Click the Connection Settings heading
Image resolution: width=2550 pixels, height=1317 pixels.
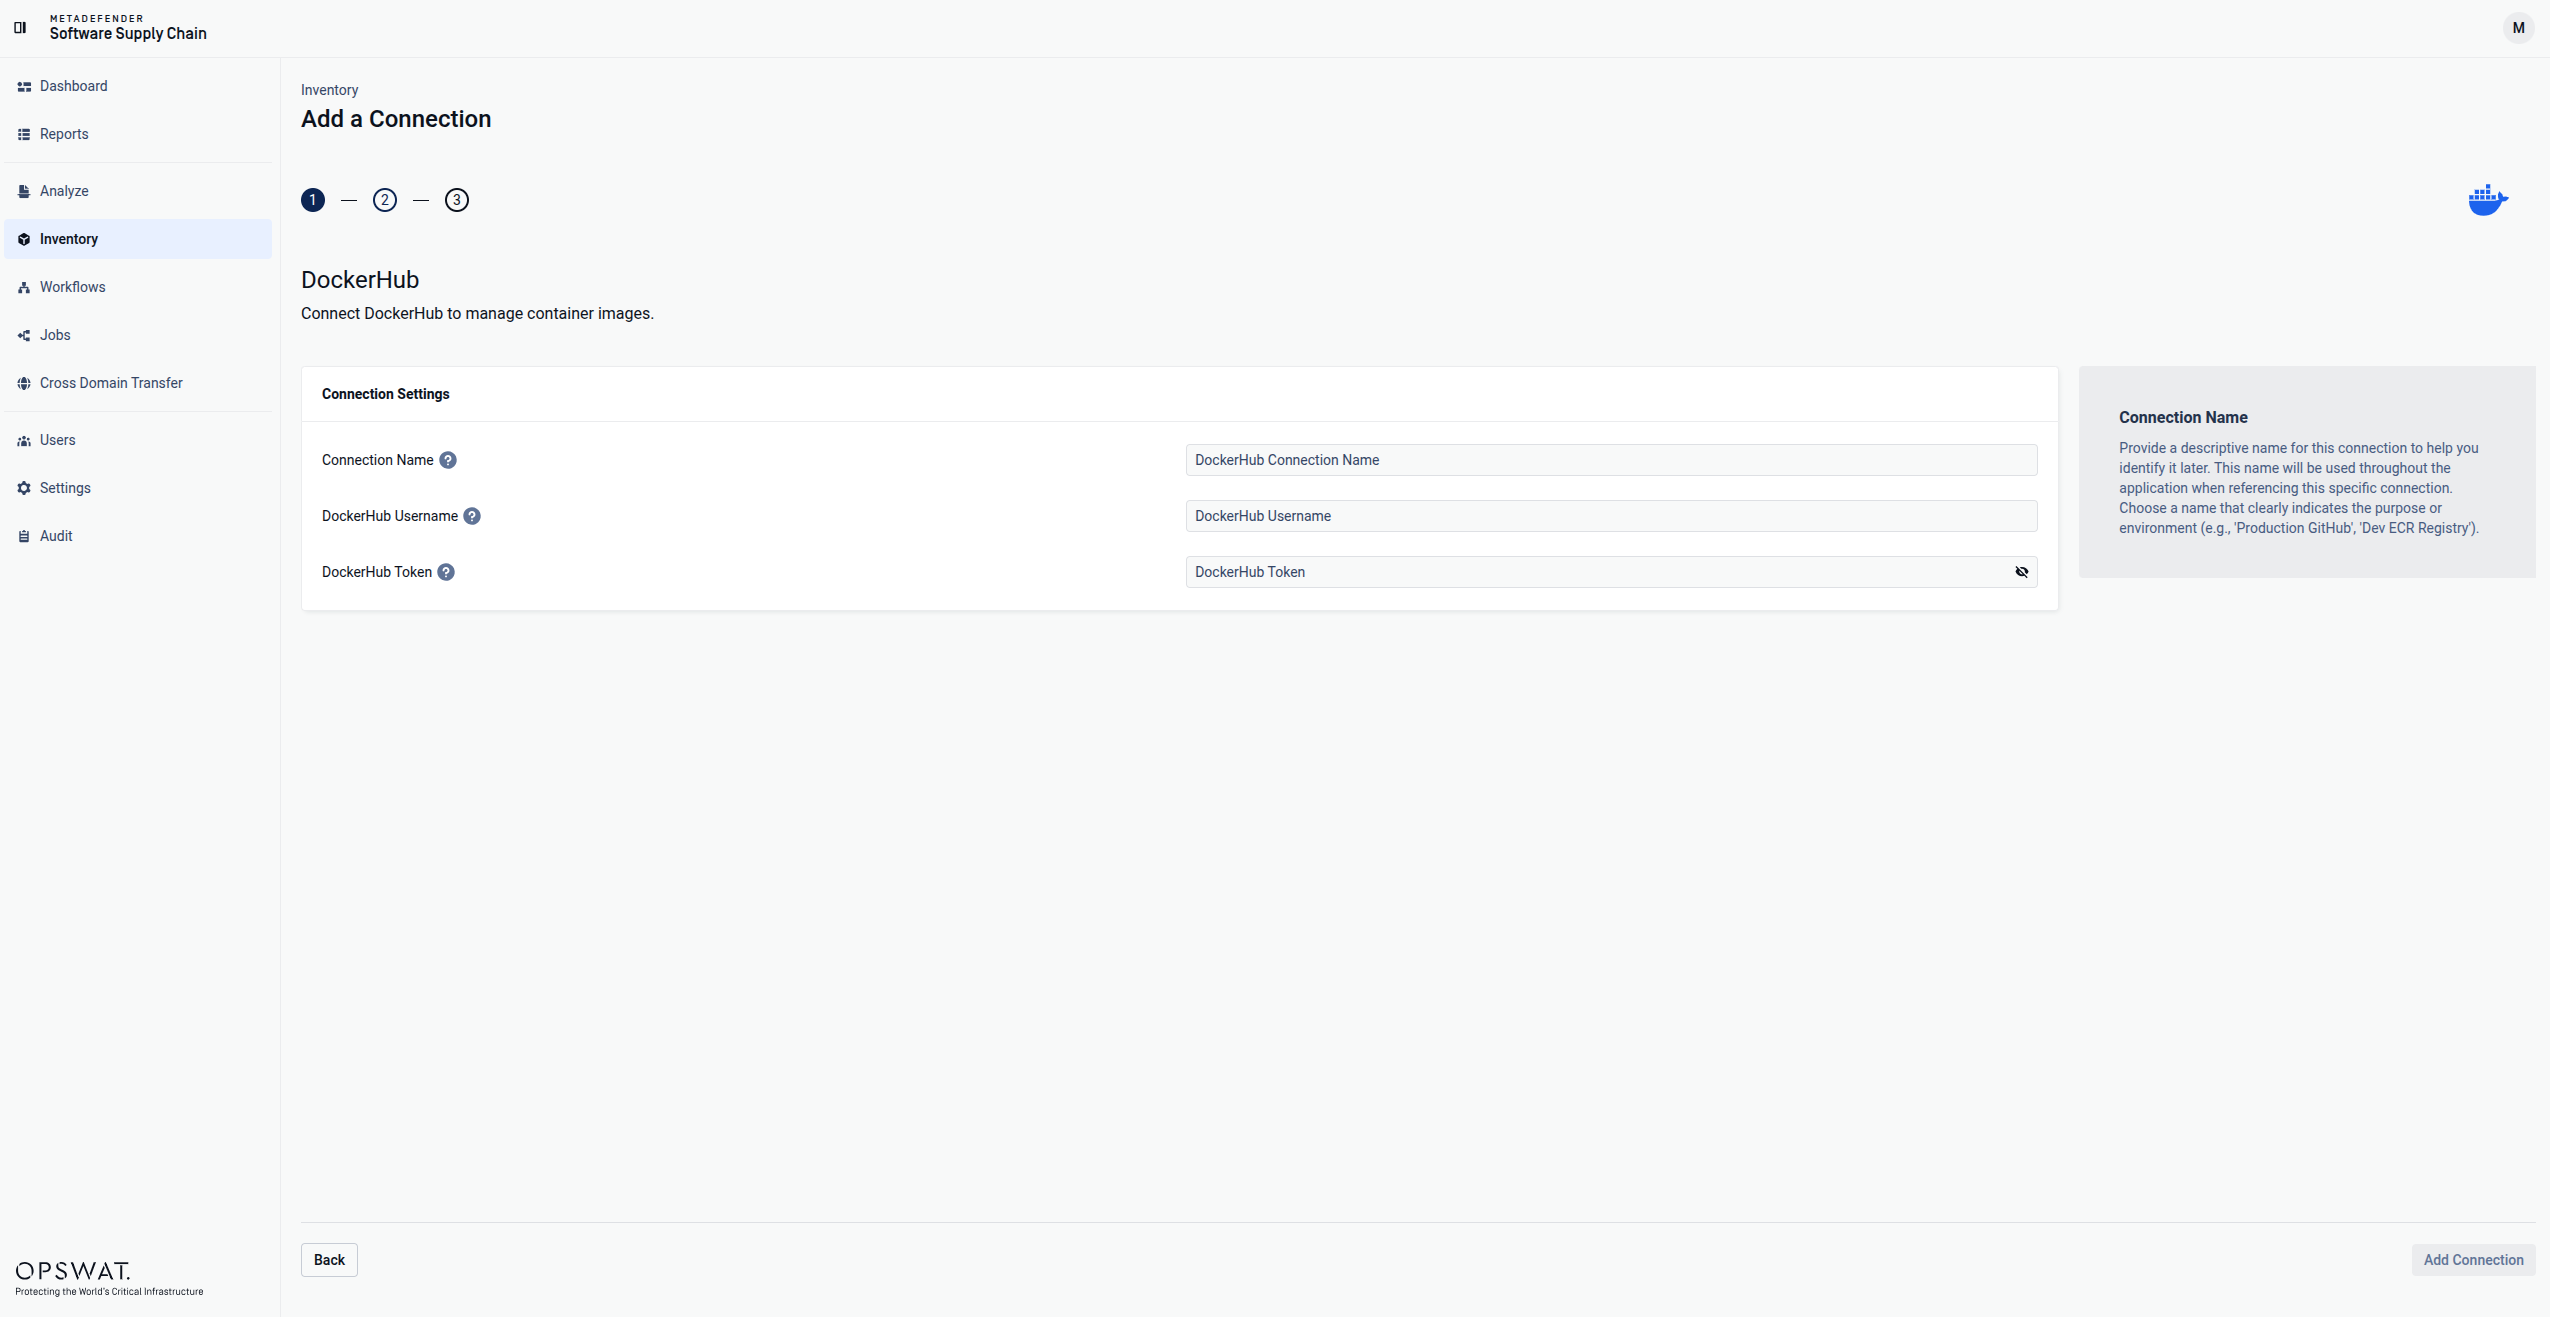point(386,394)
